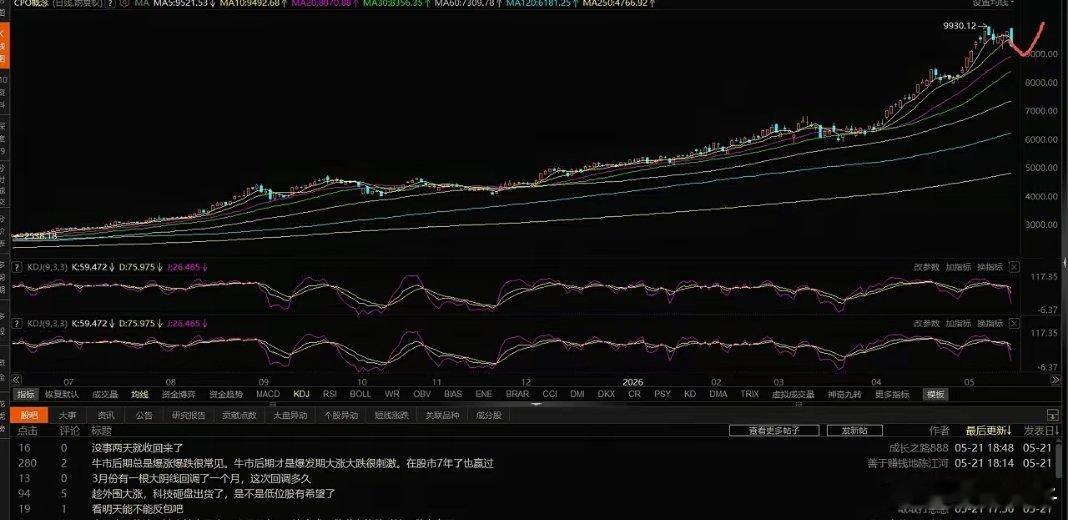
Task: Select the 虚拟成交量 indicator
Action: pos(794,394)
